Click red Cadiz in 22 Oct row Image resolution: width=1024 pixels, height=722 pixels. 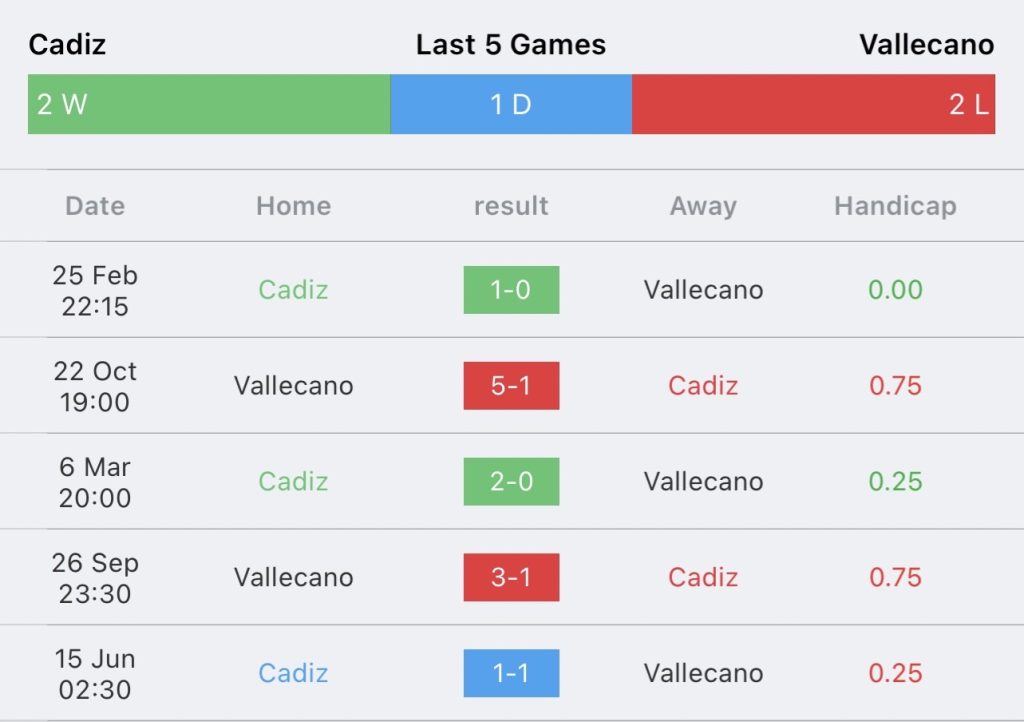pos(703,386)
